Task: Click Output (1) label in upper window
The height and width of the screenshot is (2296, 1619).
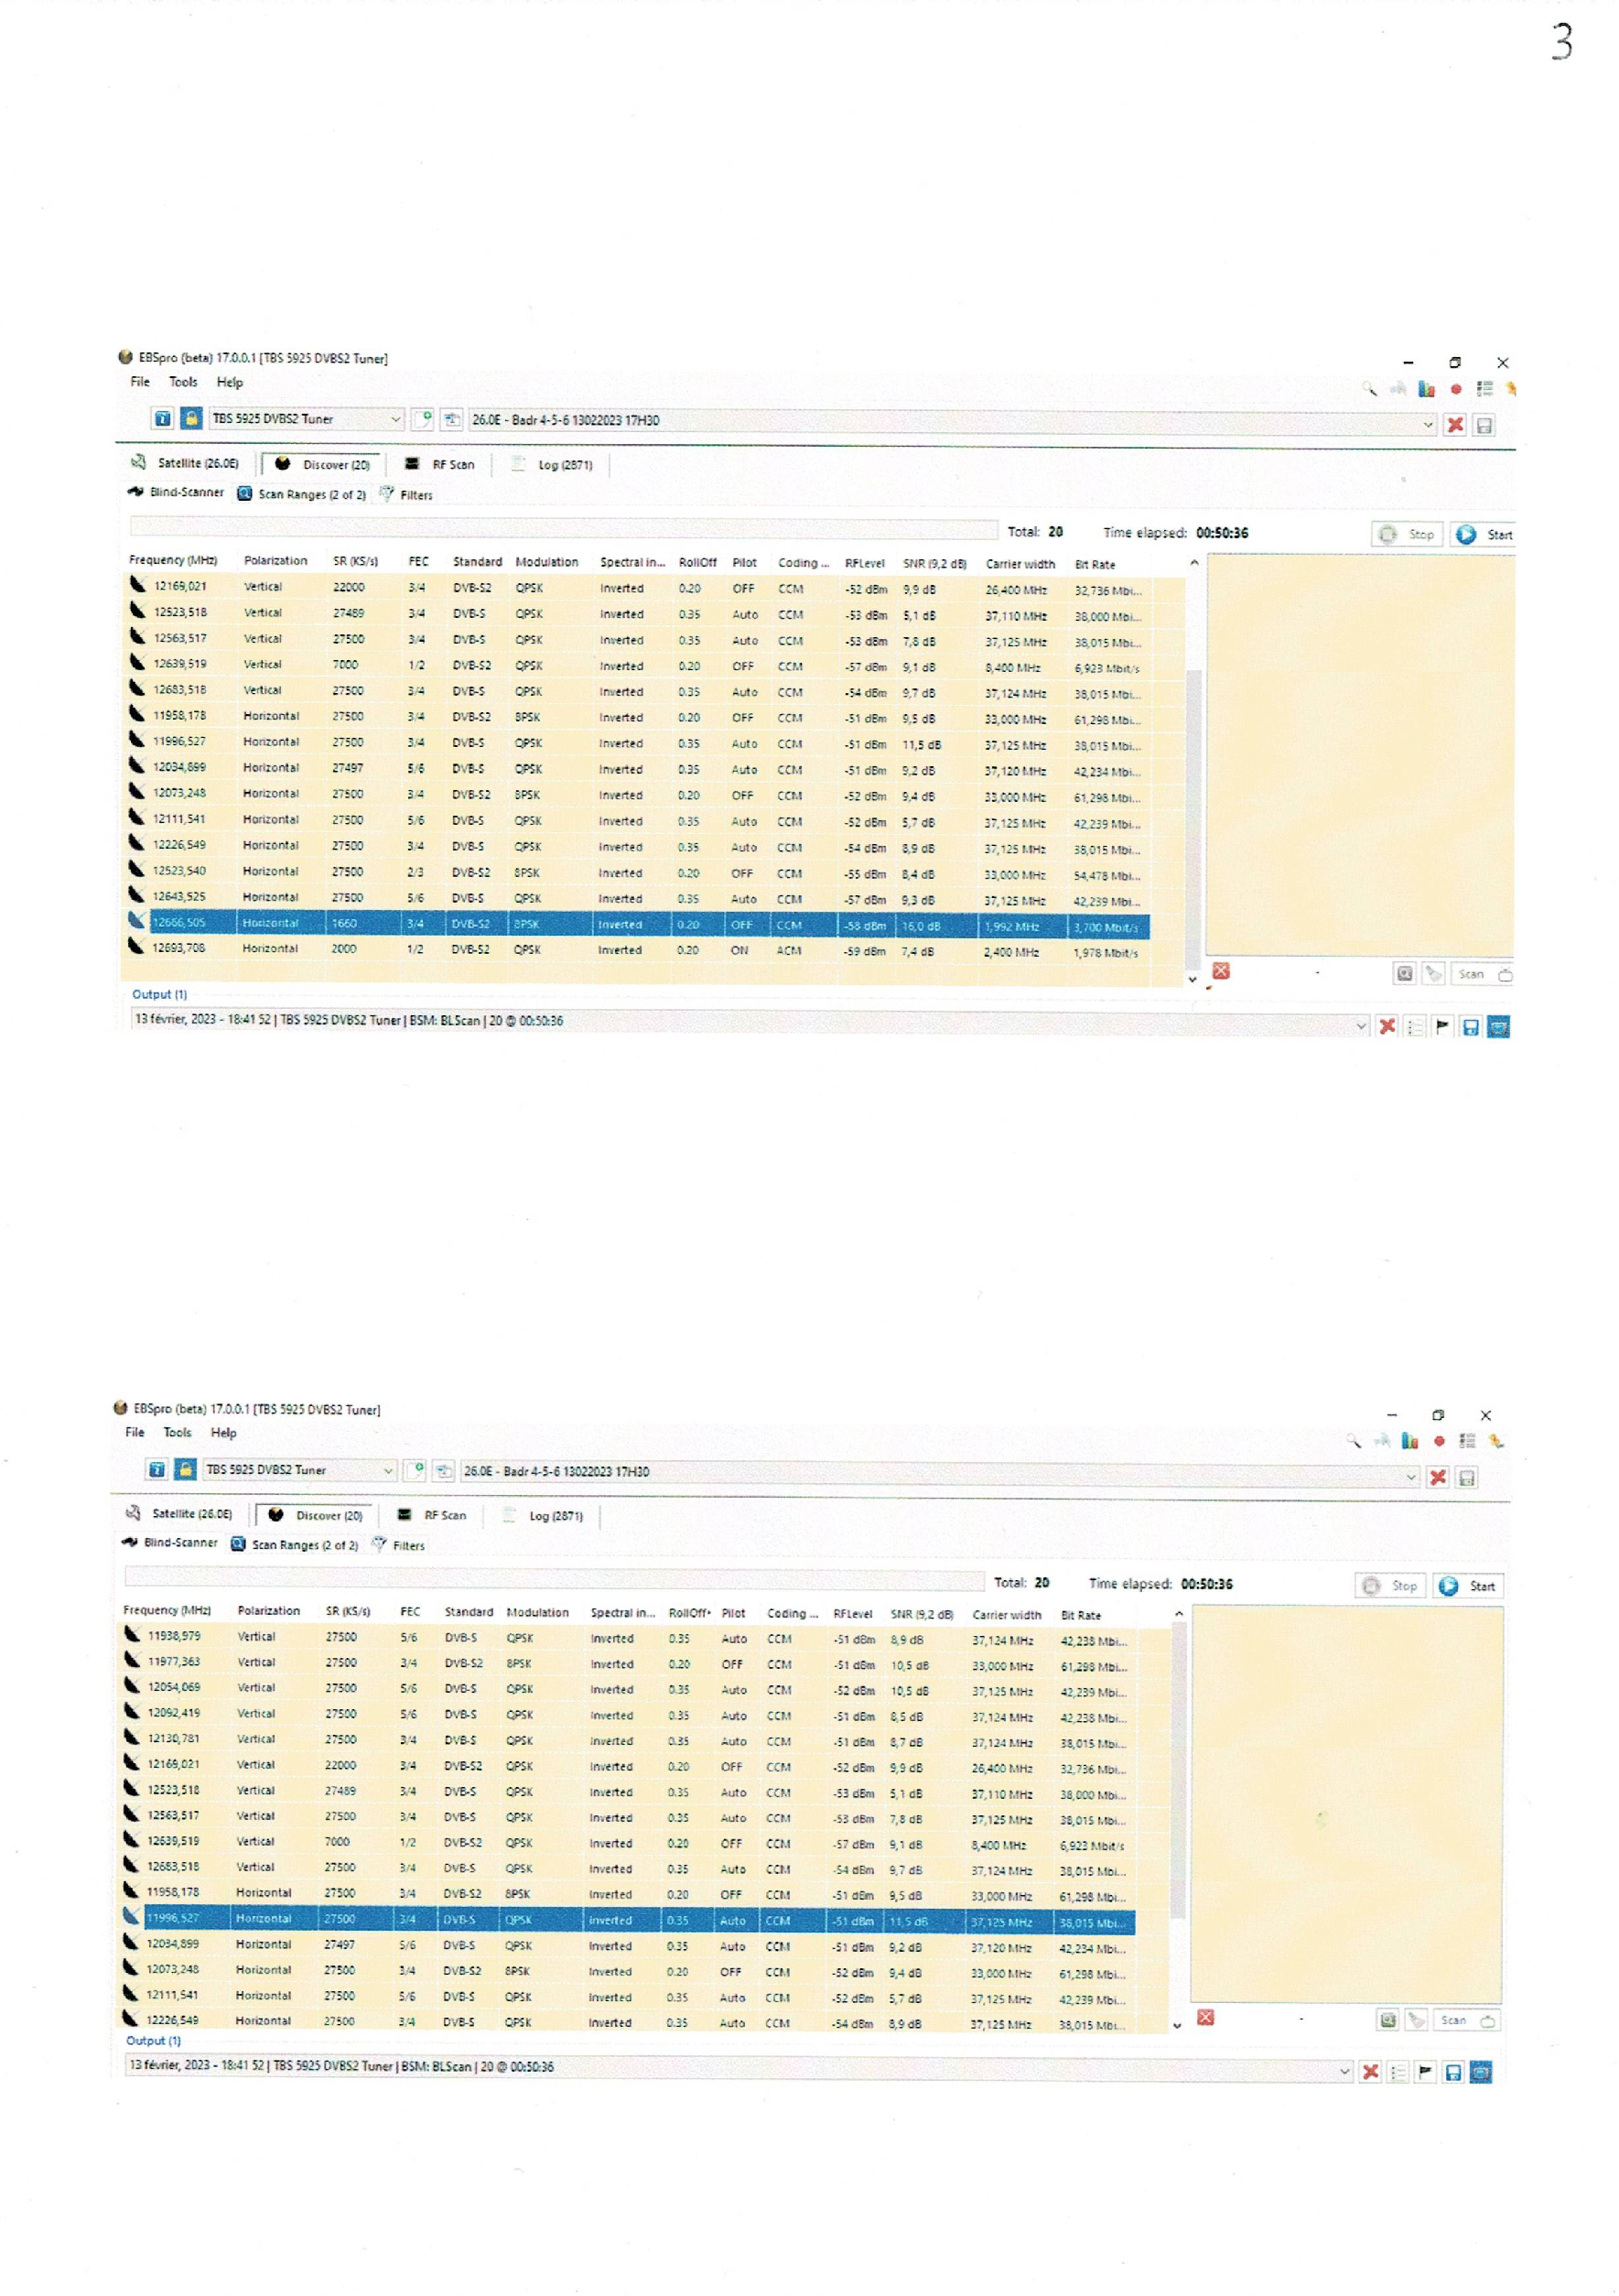Action: click(159, 995)
